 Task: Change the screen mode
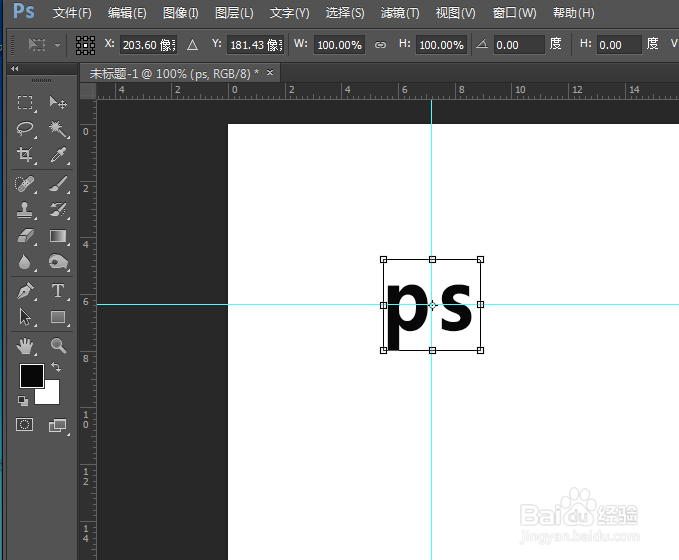point(58,425)
